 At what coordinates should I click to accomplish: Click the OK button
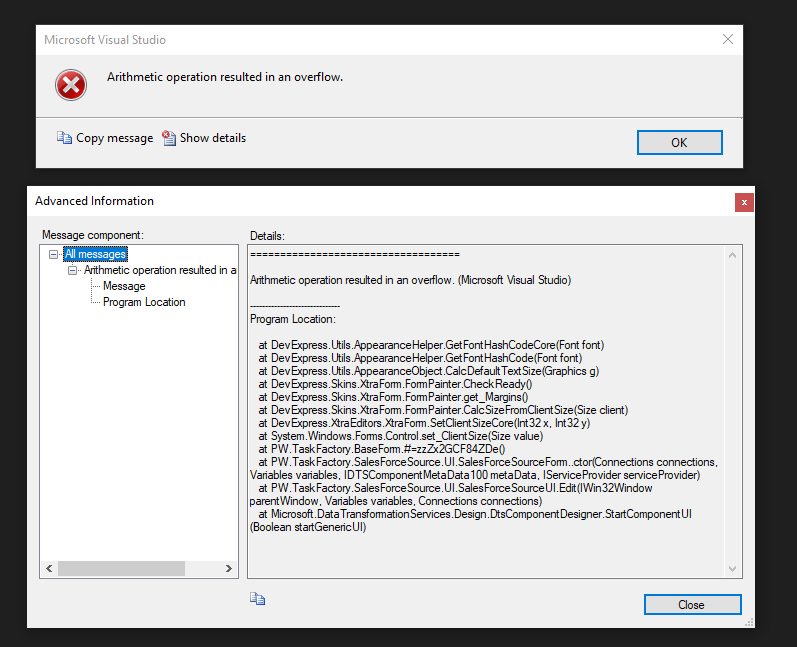680,142
